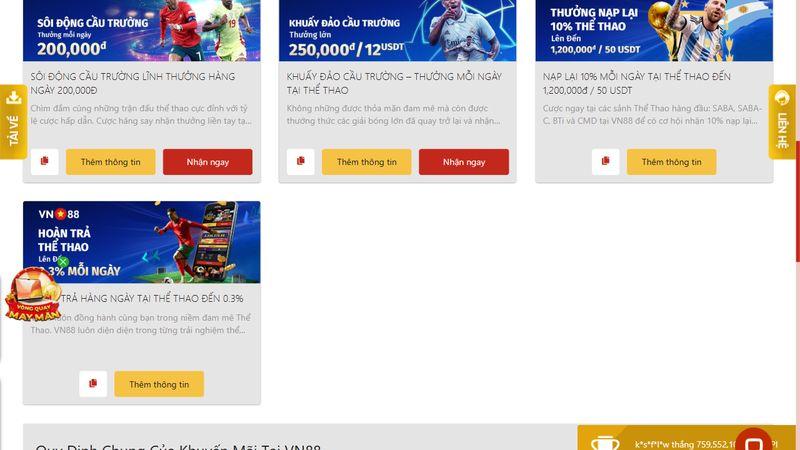Open the Sôi Động Cầu Trường 200,000 banner
The height and width of the screenshot is (450, 800).
coord(142,31)
